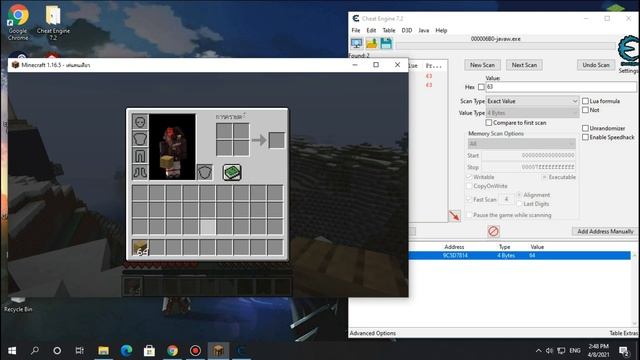Click the New Scan button

pyautogui.click(x=482, y=65)
